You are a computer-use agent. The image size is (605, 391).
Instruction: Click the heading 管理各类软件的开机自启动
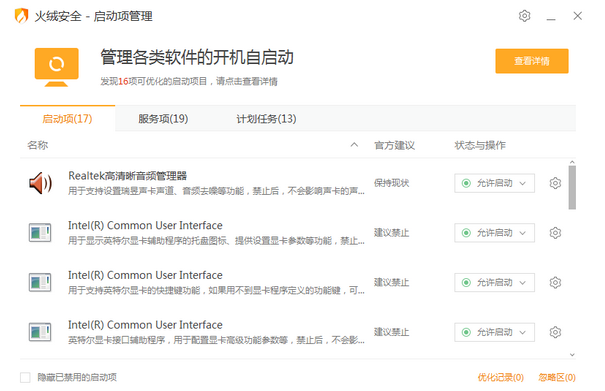pos(197,58)
